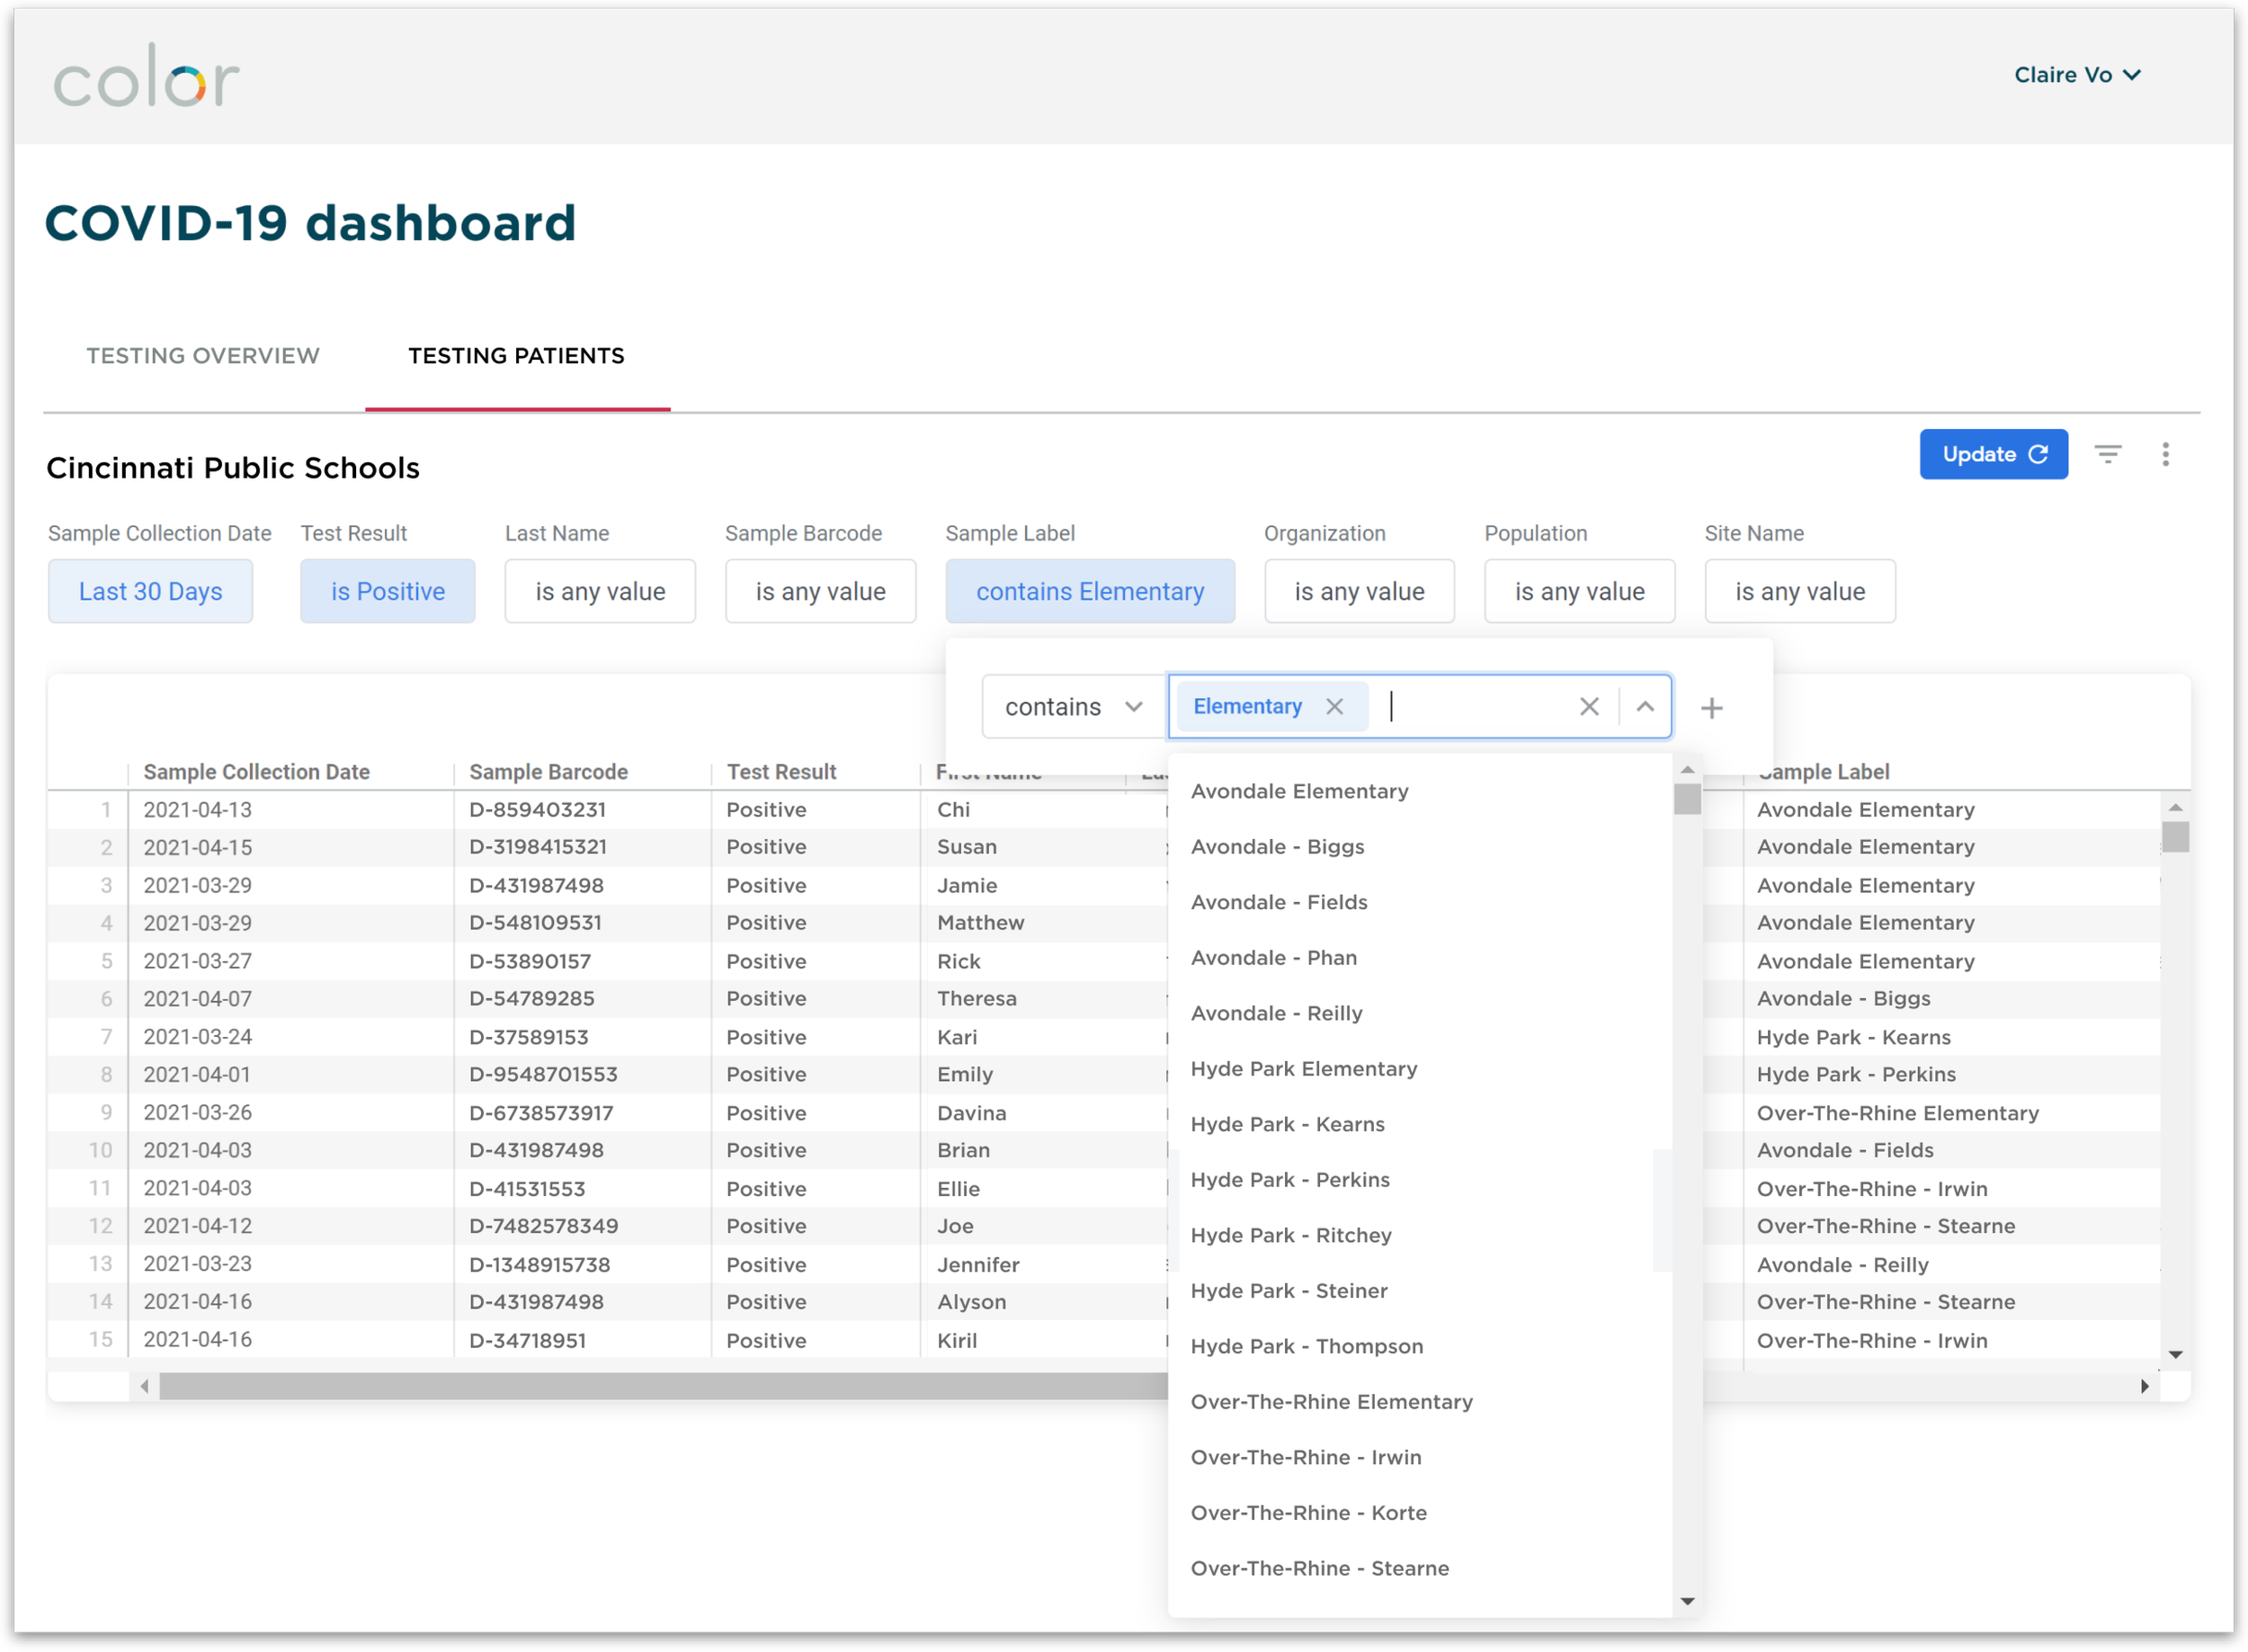
Task: Pick the Hyde Park Elementary suggestion
Action: (x=1420, y=1069)
